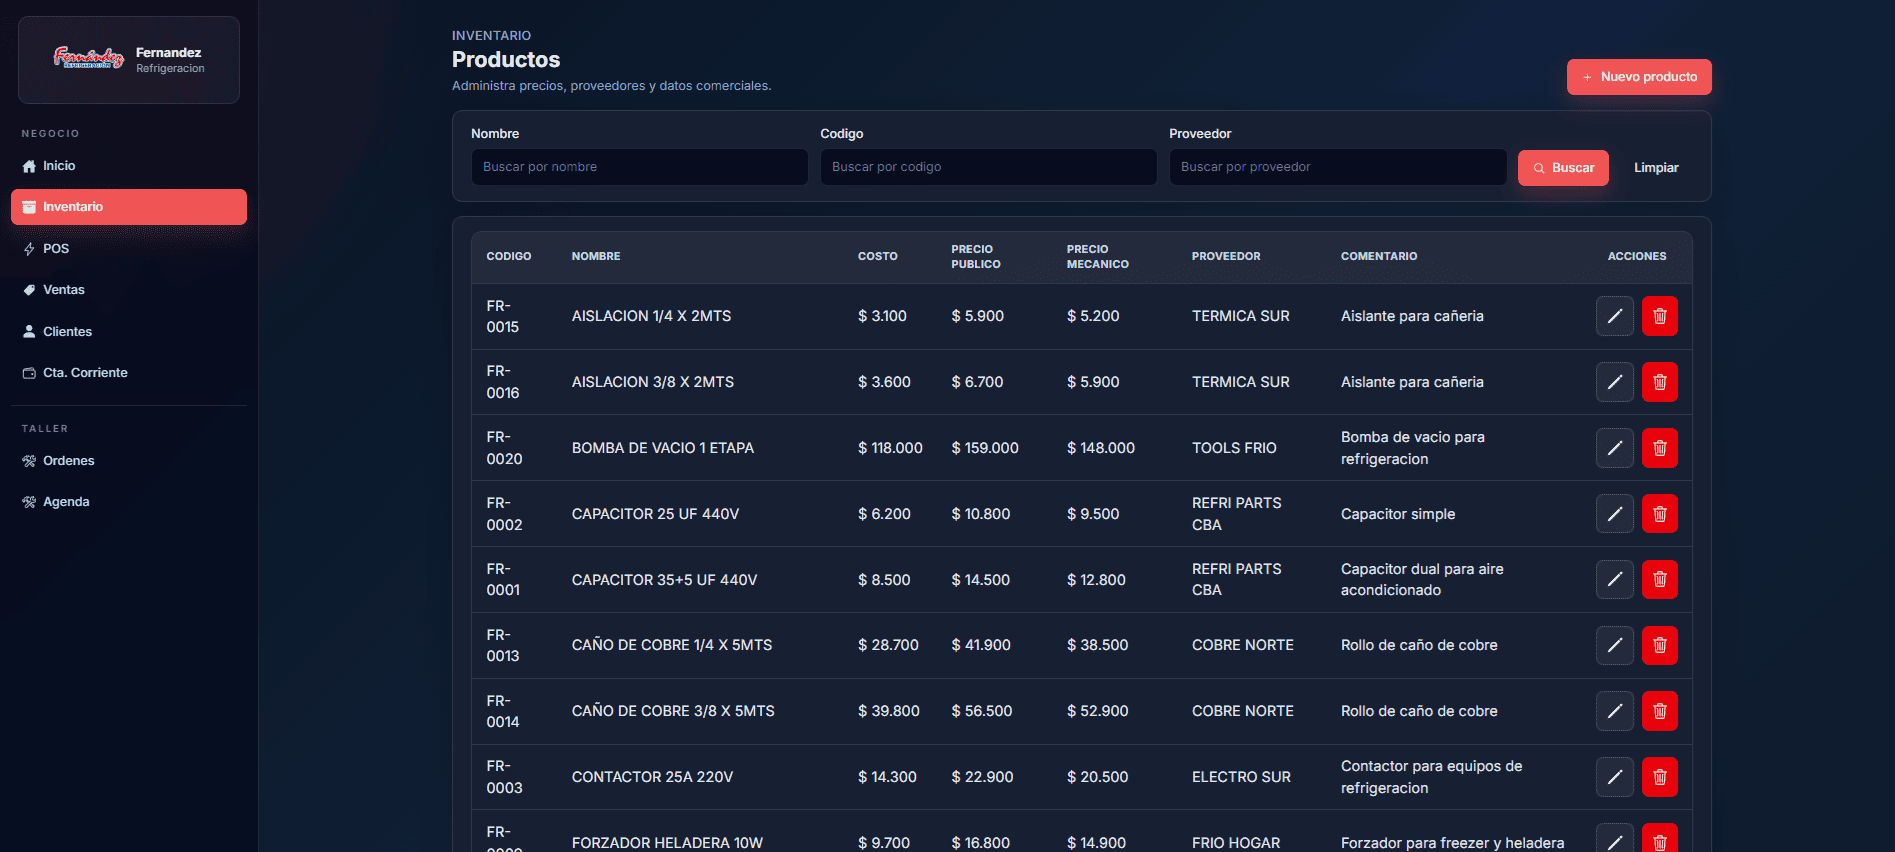Edit the CONTACTOR 25A 220V product
1895x852 pixels.
(1614, 777)
